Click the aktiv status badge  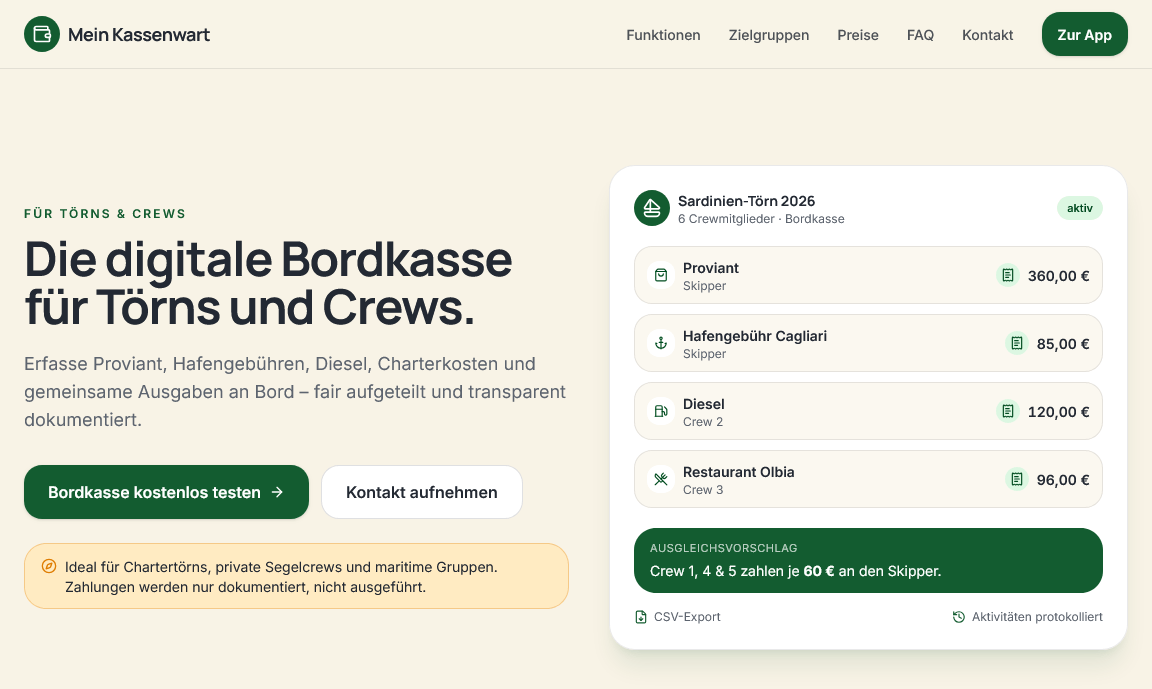1079,208
